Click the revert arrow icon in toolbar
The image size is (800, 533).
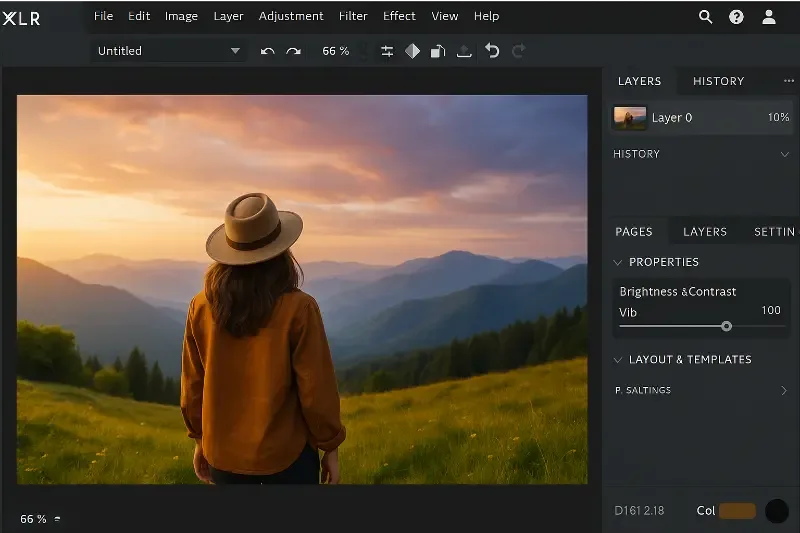pyautogui.click(x=492, y=50)
